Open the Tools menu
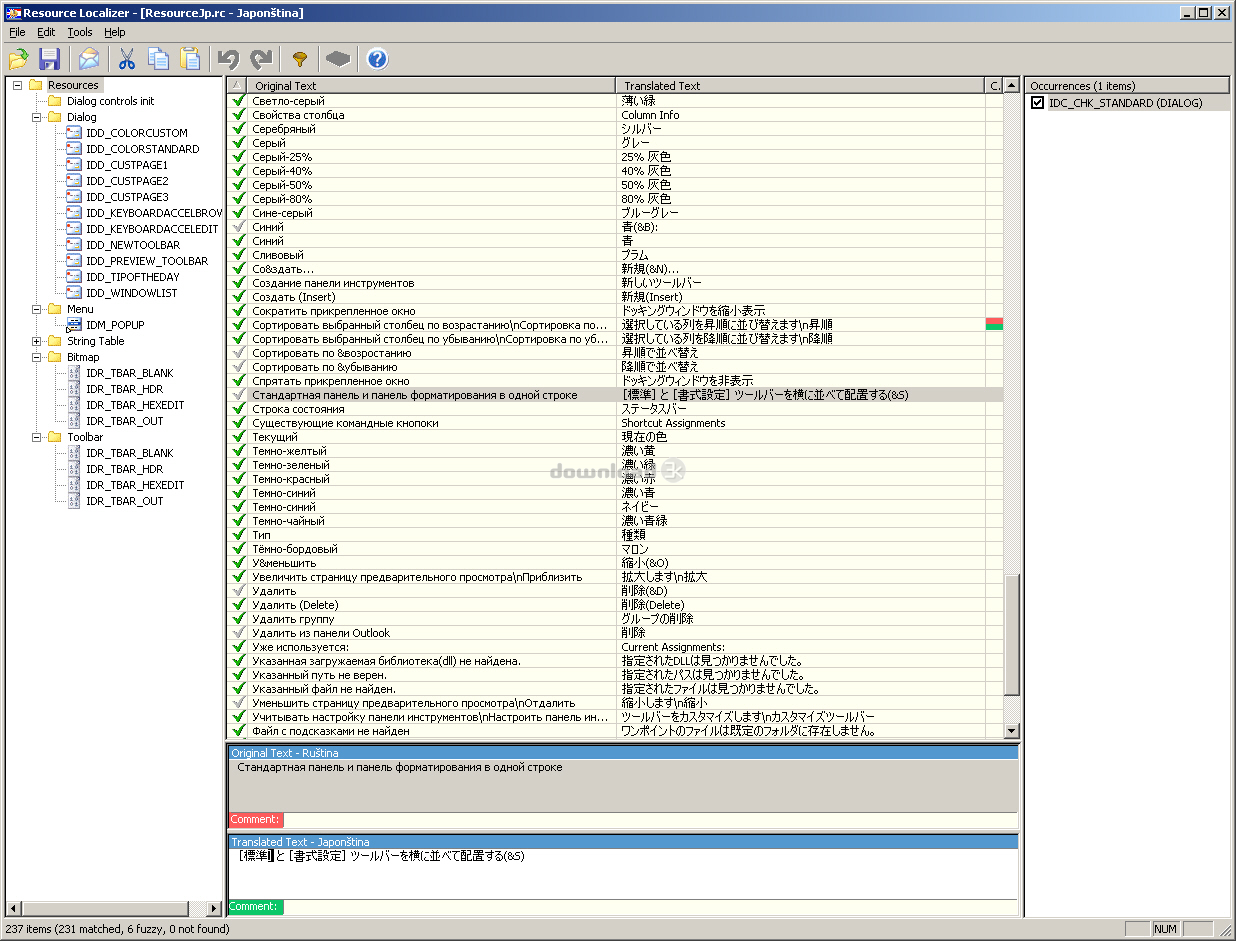The height and width of the screenshot is (941, 1236). click(x=80, y=32)
